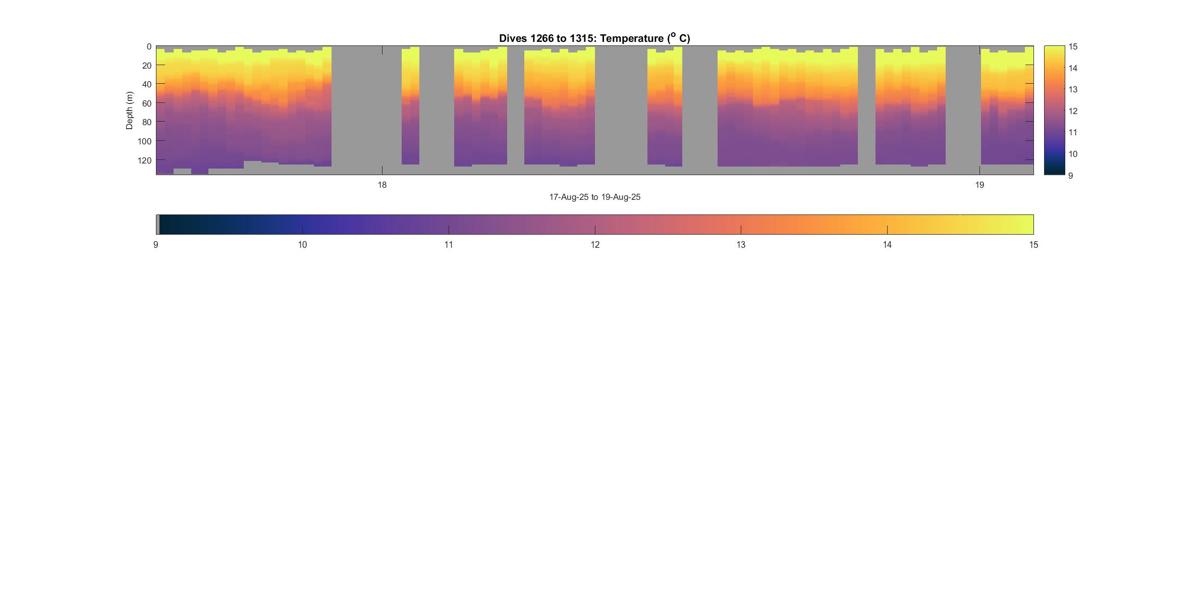1200x611 pixels.
Task: Select the '18' date tick on the x-axis
Action: [382, 185]
